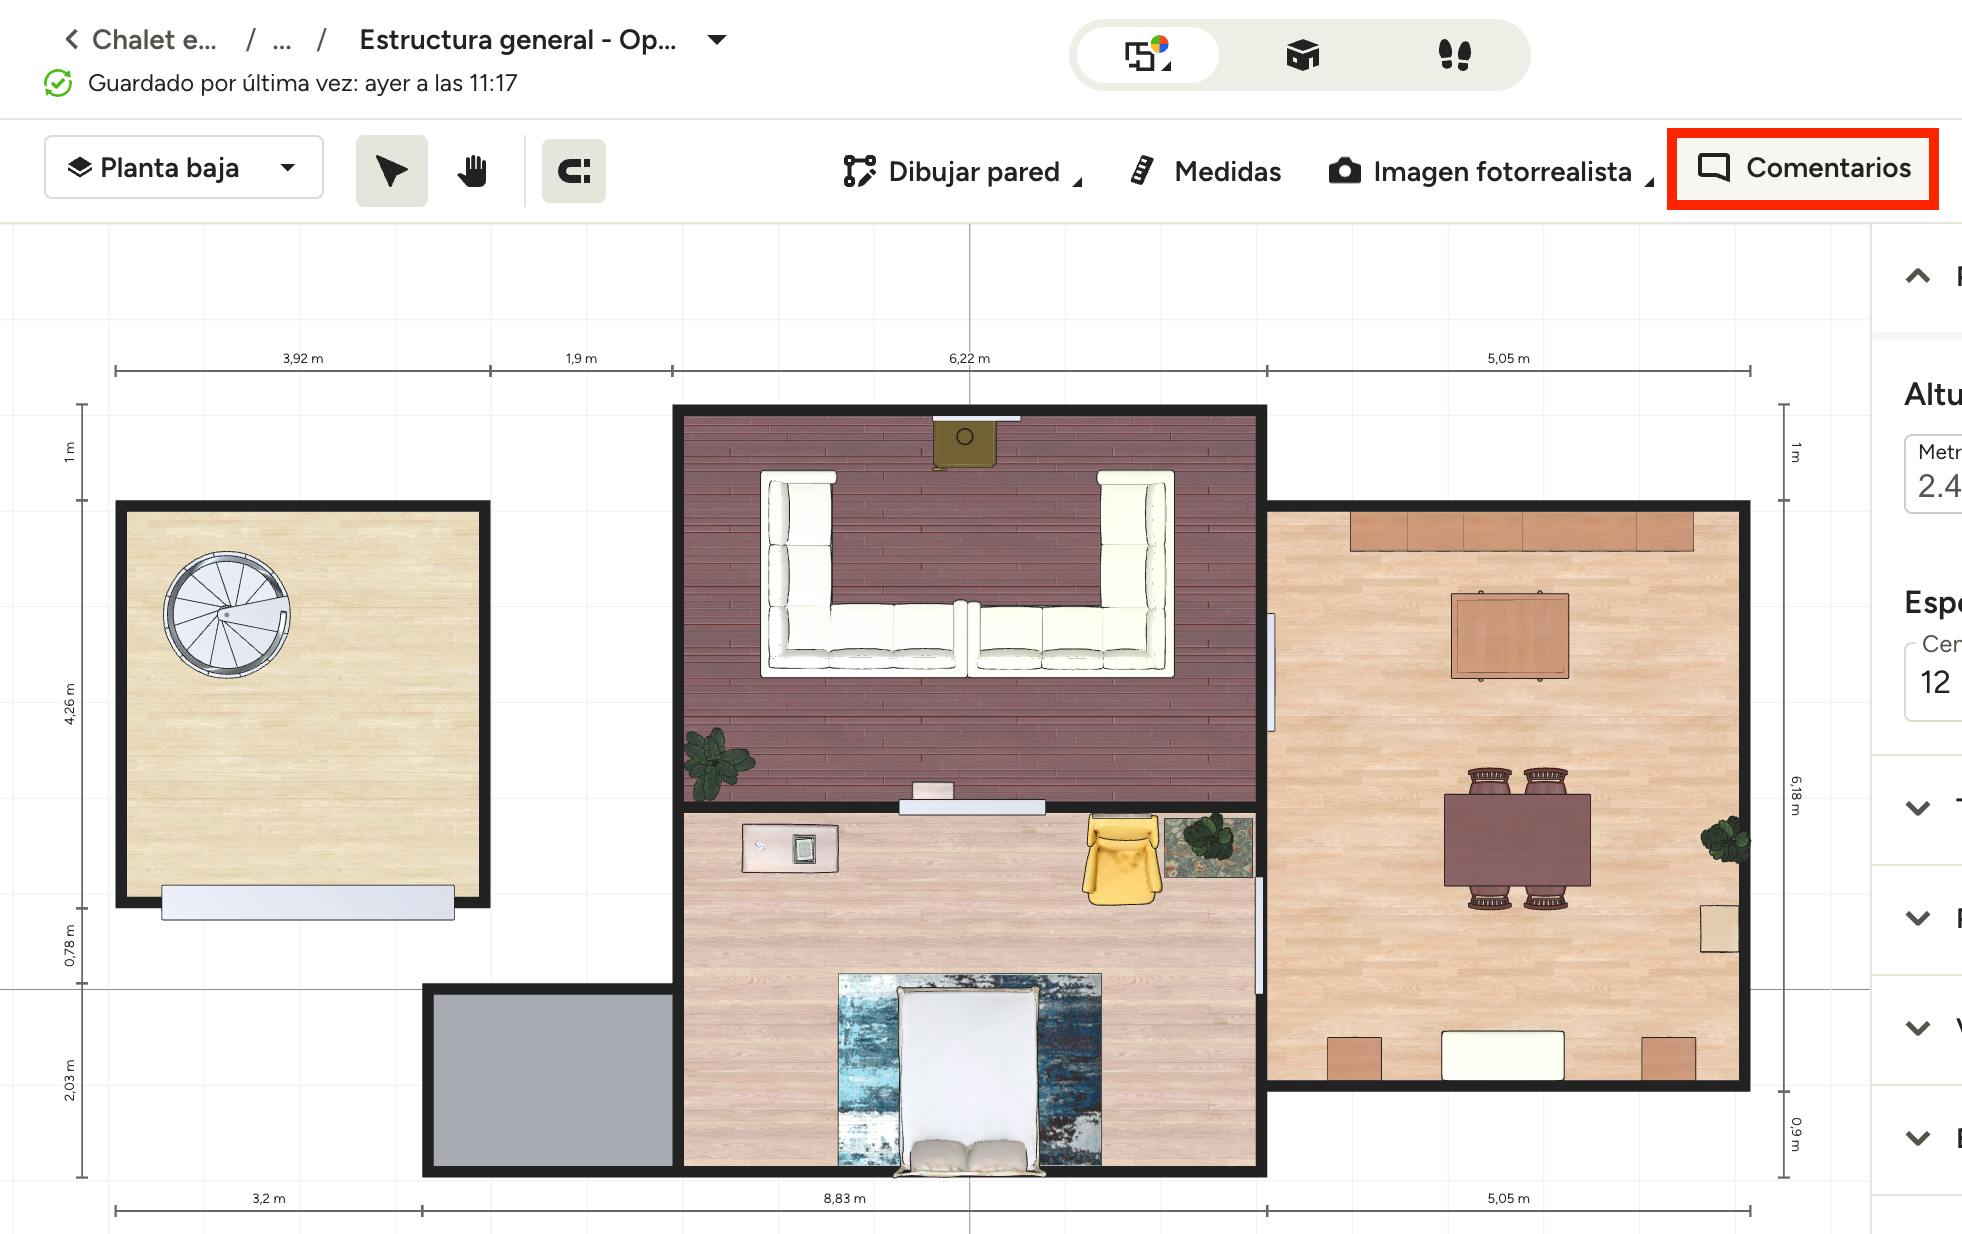Click the breadcrumb ellipsis

[x=282, y=40]
